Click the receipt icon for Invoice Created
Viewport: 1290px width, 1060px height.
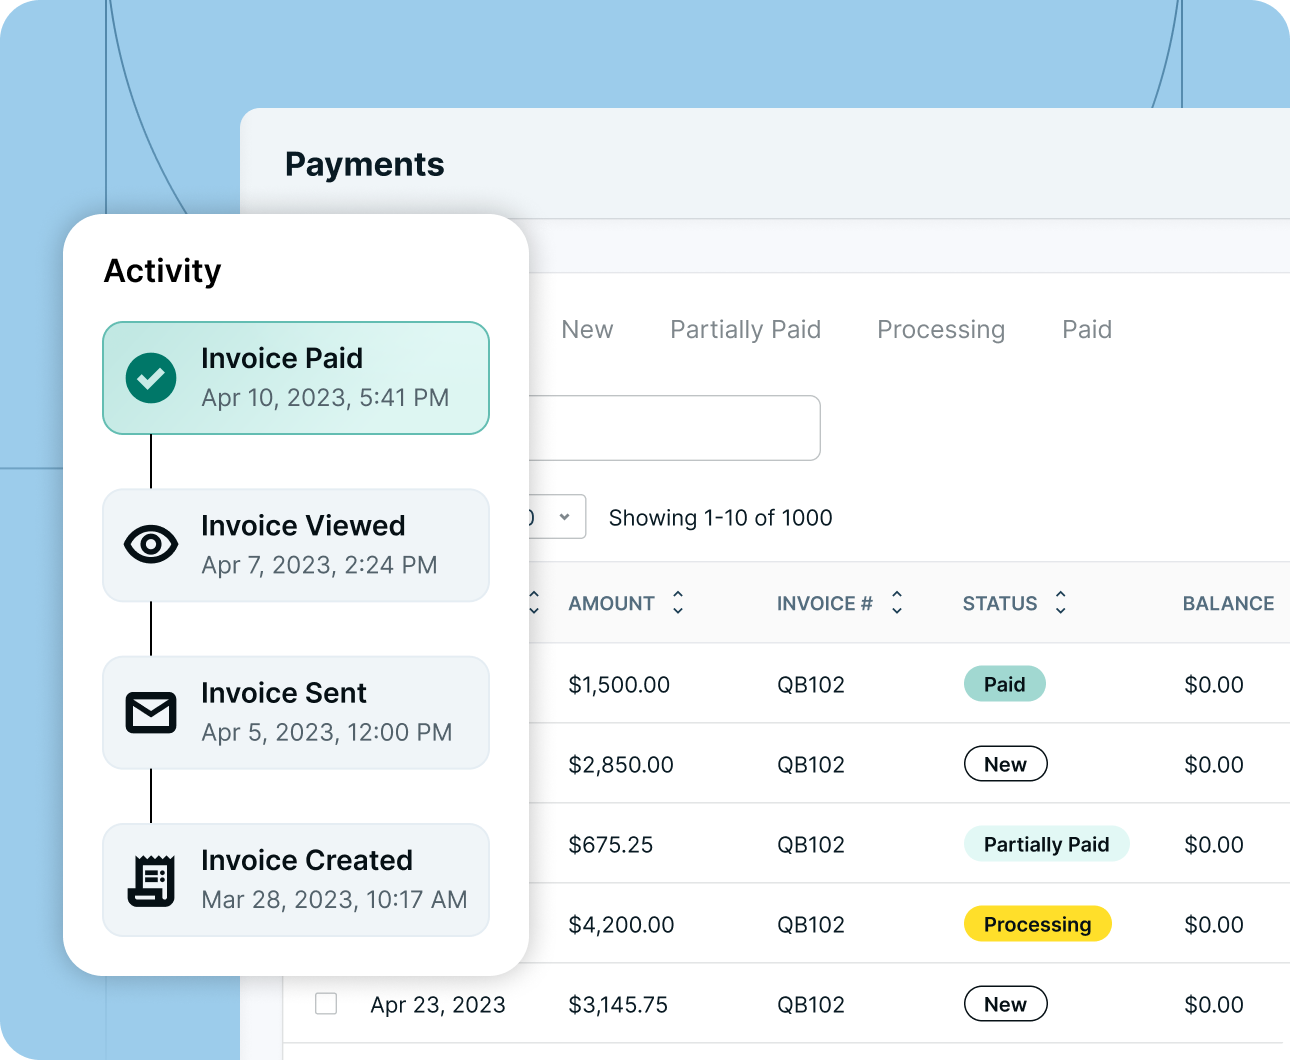click(x=151, y=880)
